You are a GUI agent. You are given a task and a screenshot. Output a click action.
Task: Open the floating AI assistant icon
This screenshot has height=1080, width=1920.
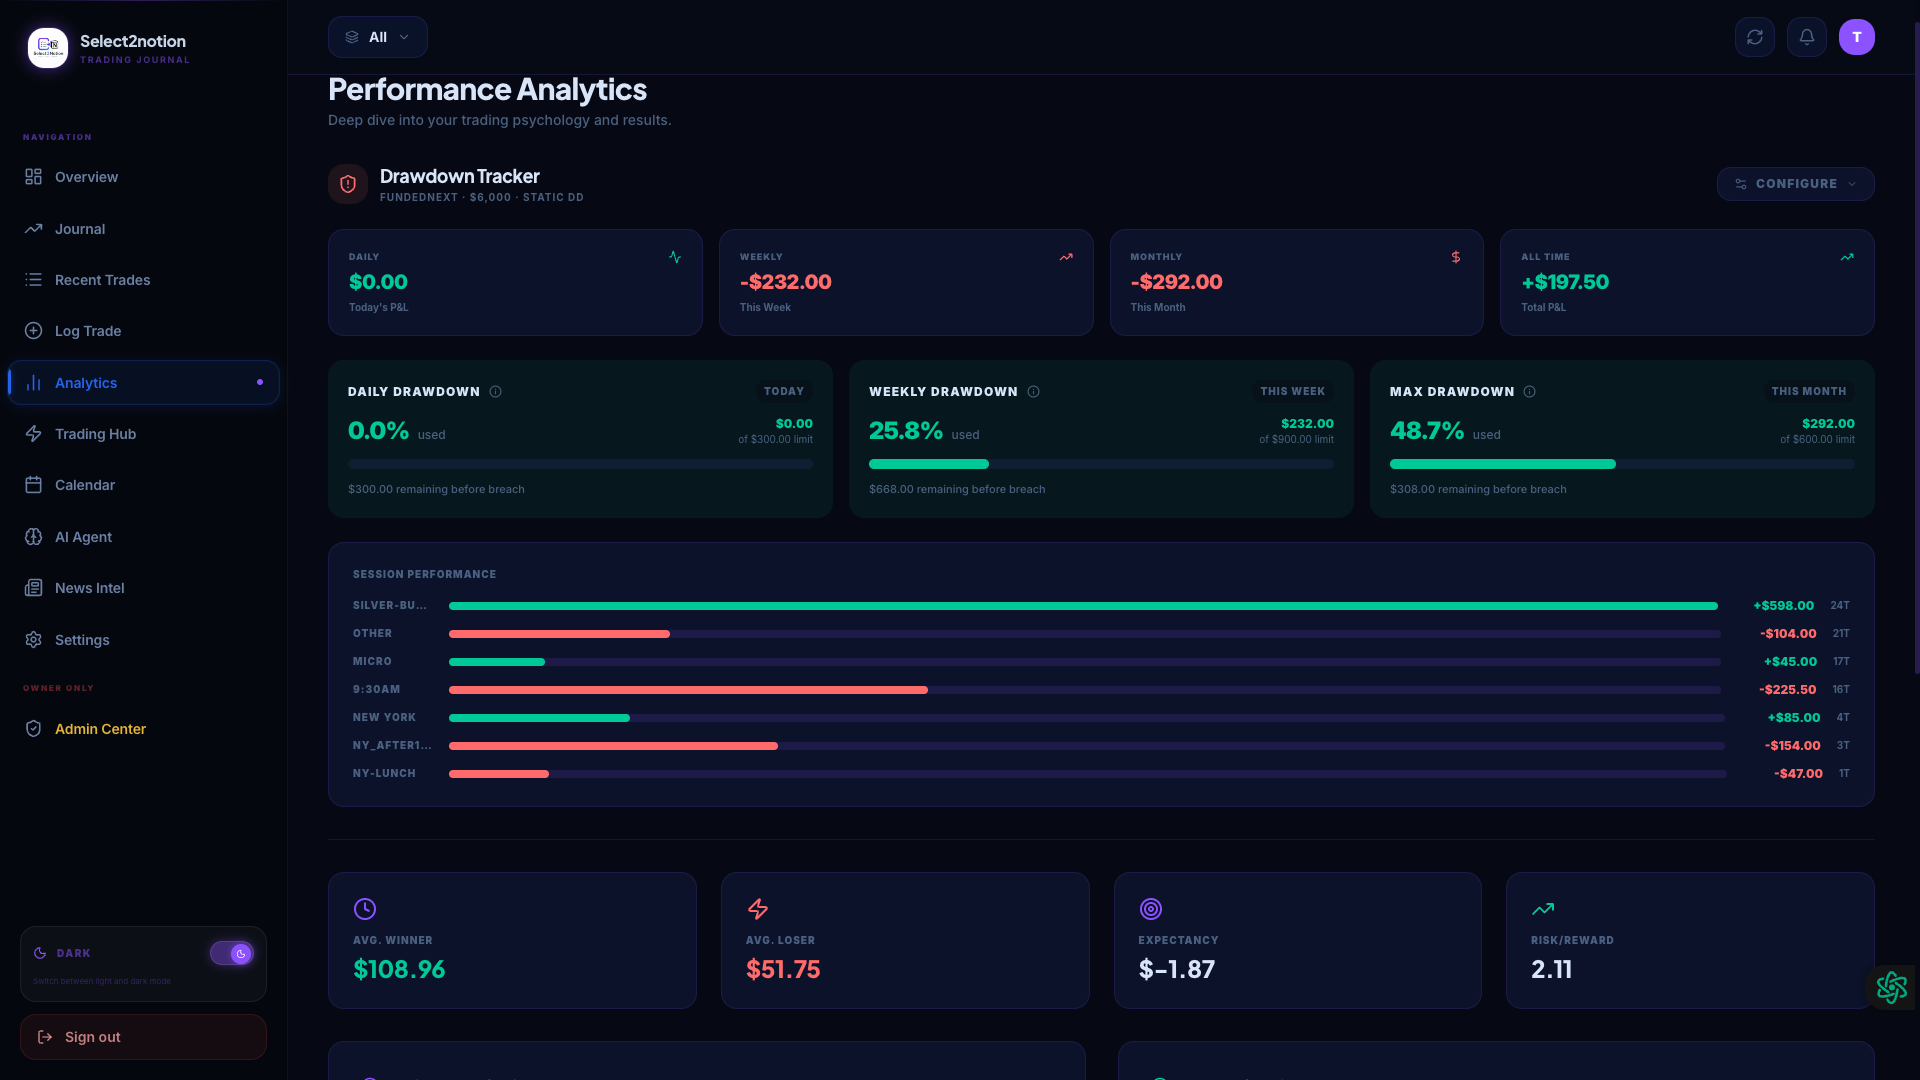tap(1892, 987)
